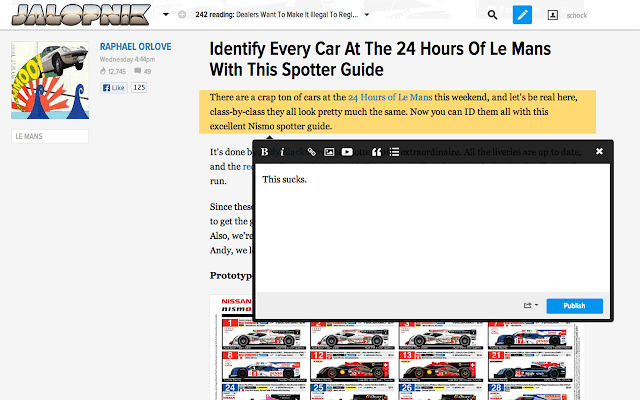Viewport: 640px width, 400px height.
Task: Publish the comment
Action: click(x=574, y=306)
